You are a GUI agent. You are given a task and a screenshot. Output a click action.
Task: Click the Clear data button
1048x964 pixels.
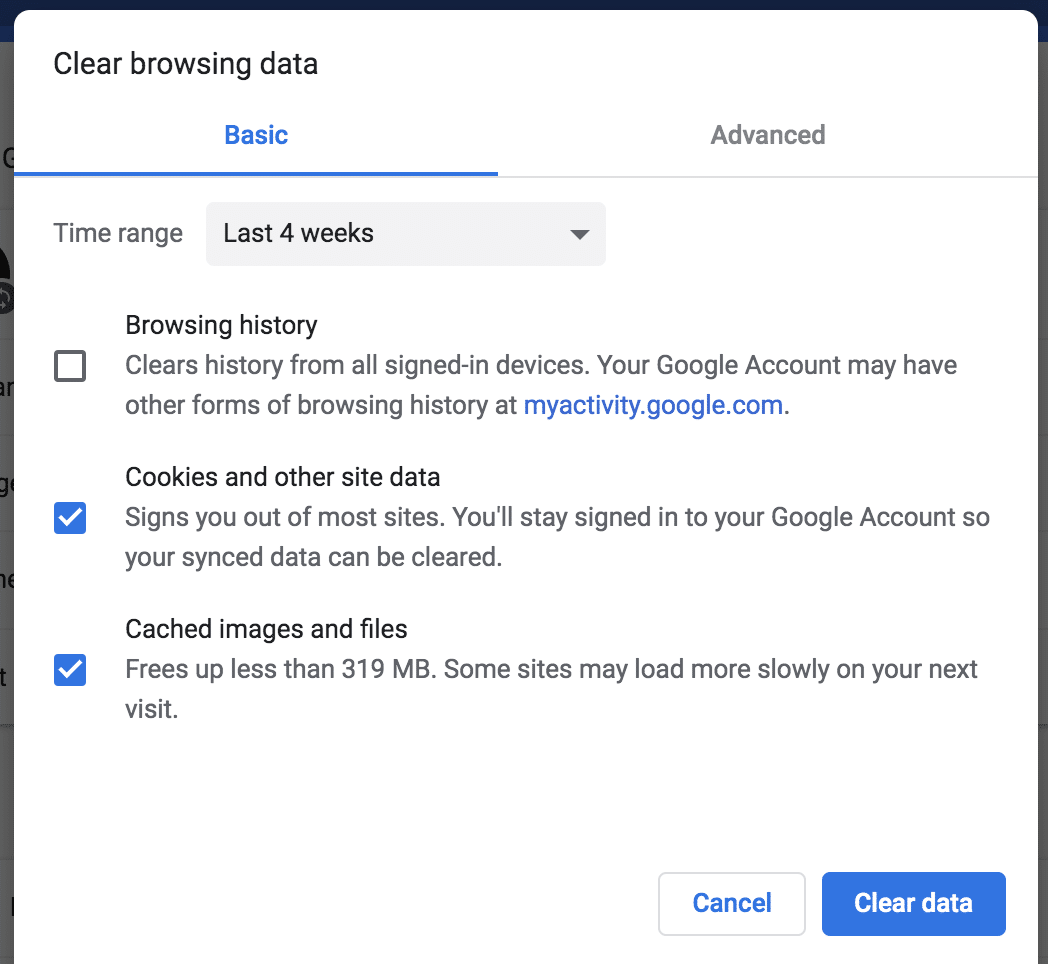pyautogui.click(x=913, y=903)
